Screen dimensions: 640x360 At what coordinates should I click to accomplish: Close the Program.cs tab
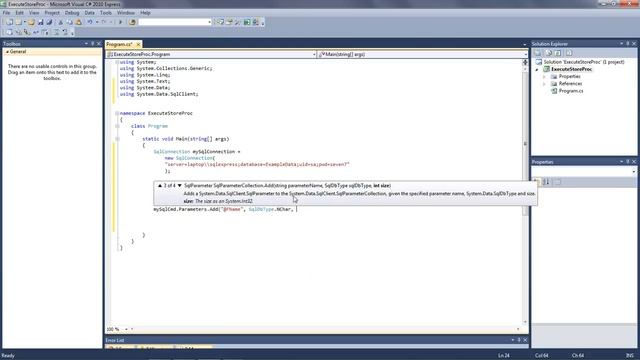(x=138, y=44)
